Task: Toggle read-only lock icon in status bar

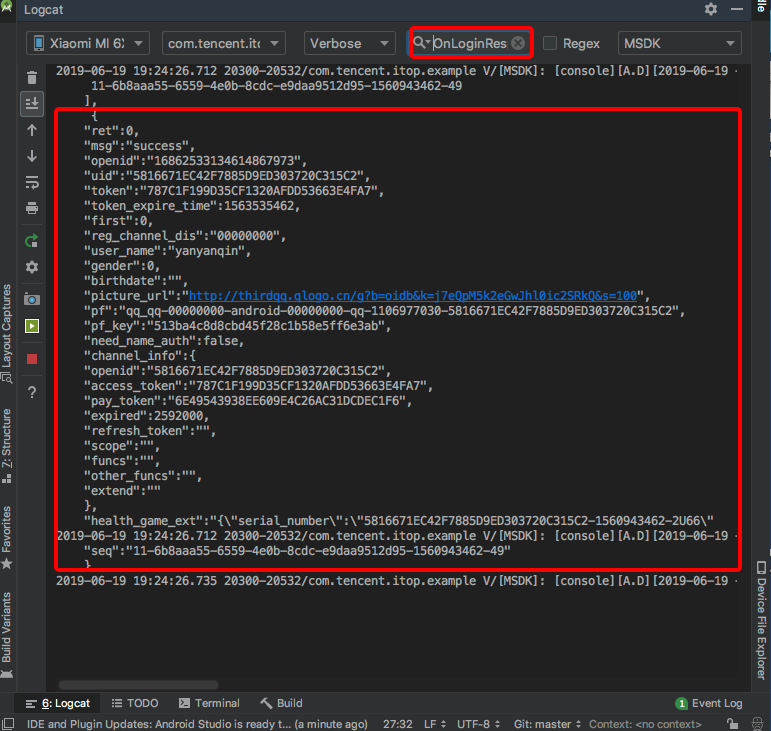Action: [x=733, y=723]
